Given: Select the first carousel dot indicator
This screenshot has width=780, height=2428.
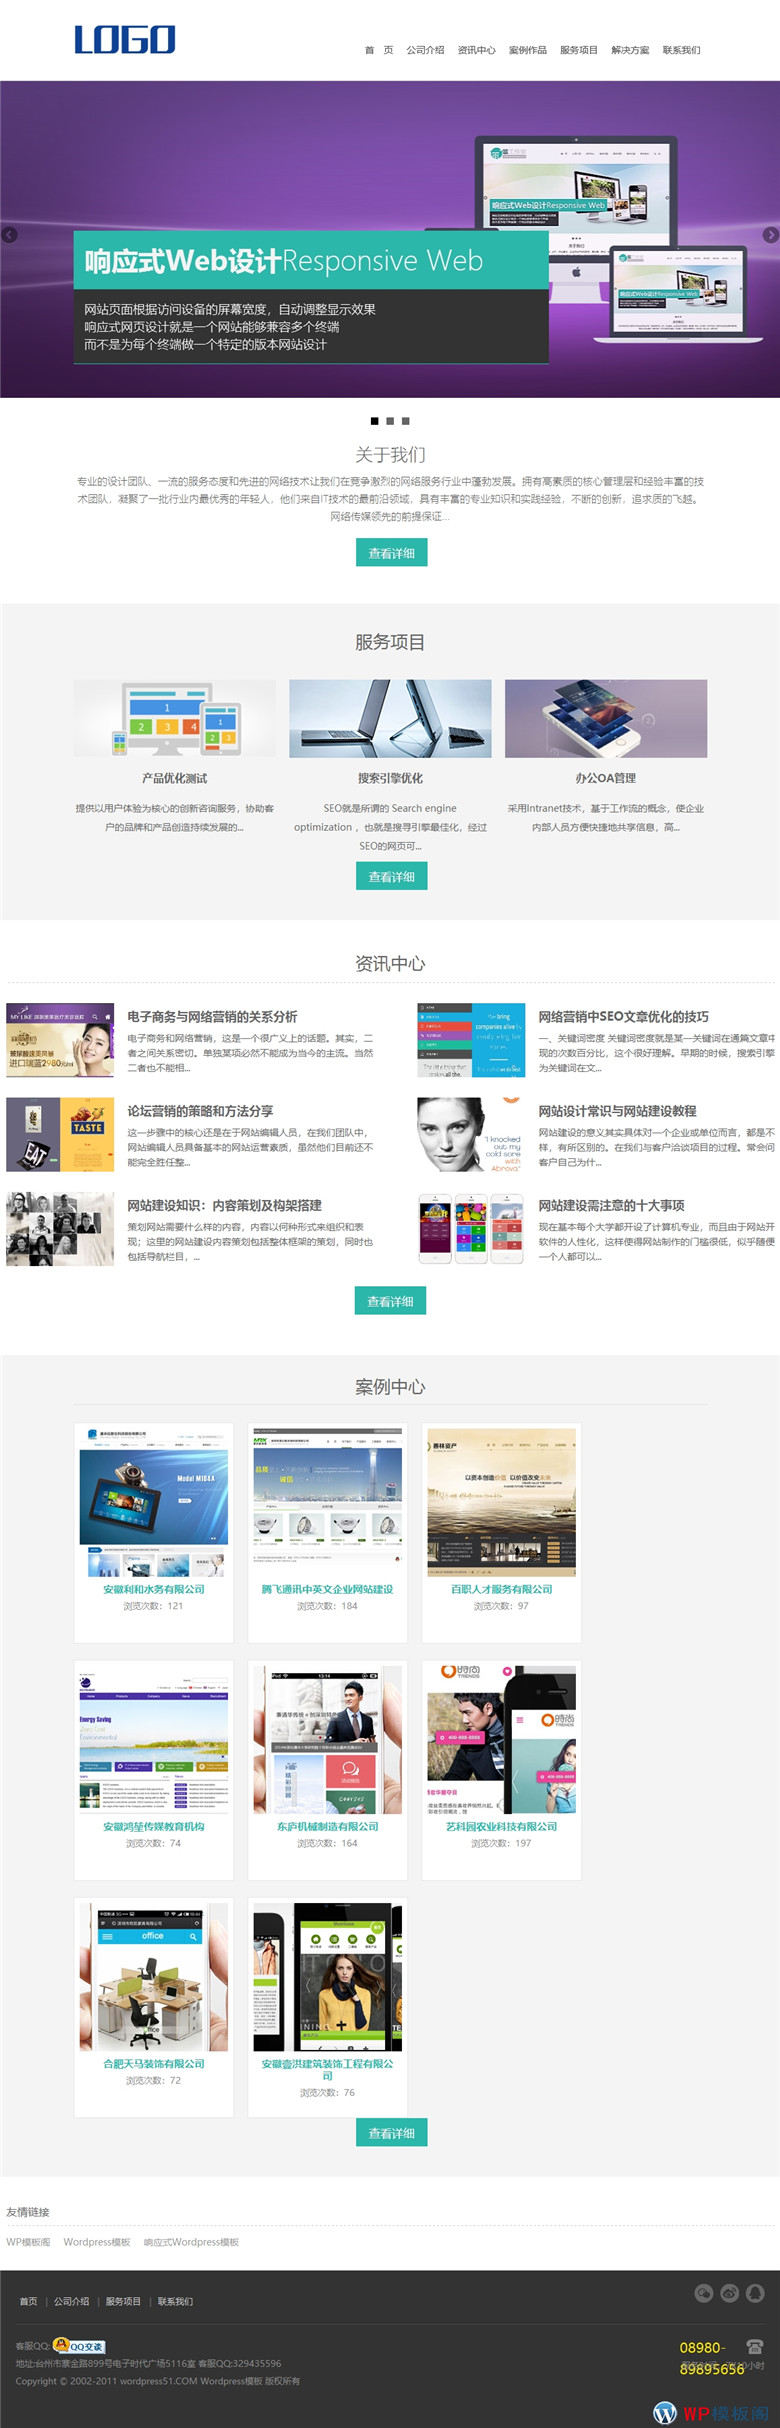Looking at the screenshot, I should (x=375, y=421).
